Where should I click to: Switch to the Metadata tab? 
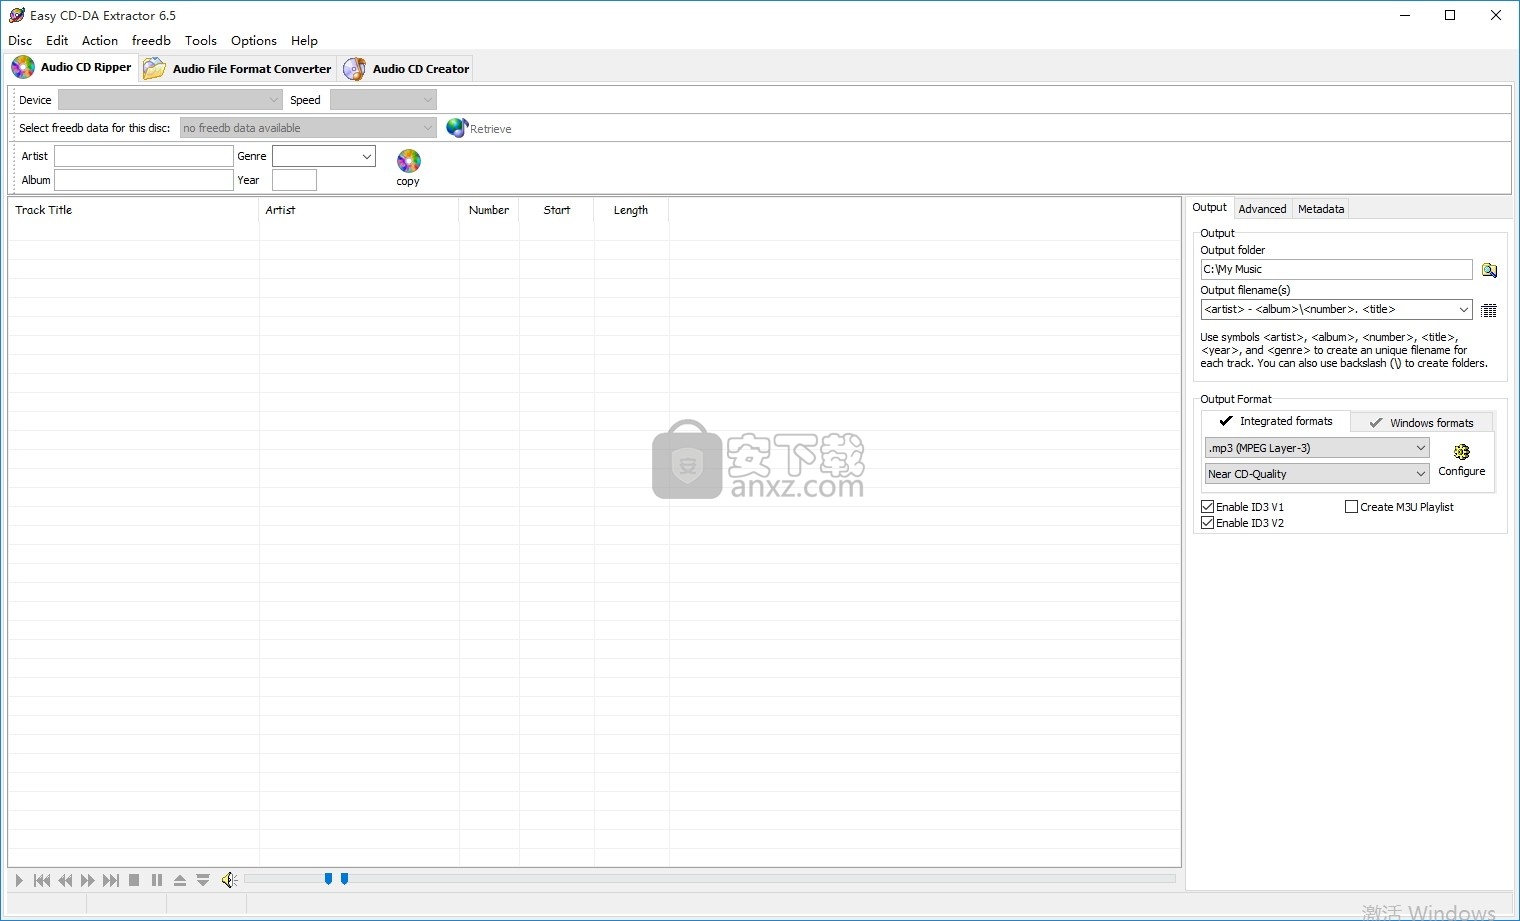1321,209
